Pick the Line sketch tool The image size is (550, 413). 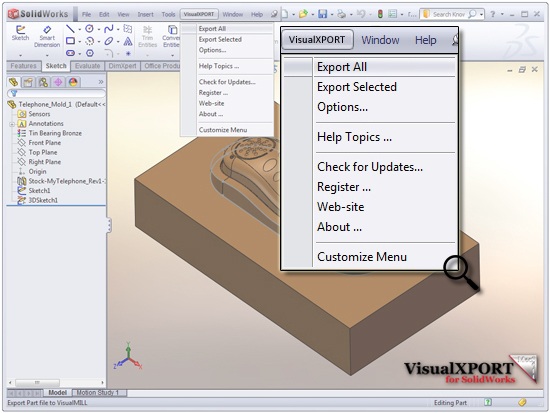pos(71,29)
